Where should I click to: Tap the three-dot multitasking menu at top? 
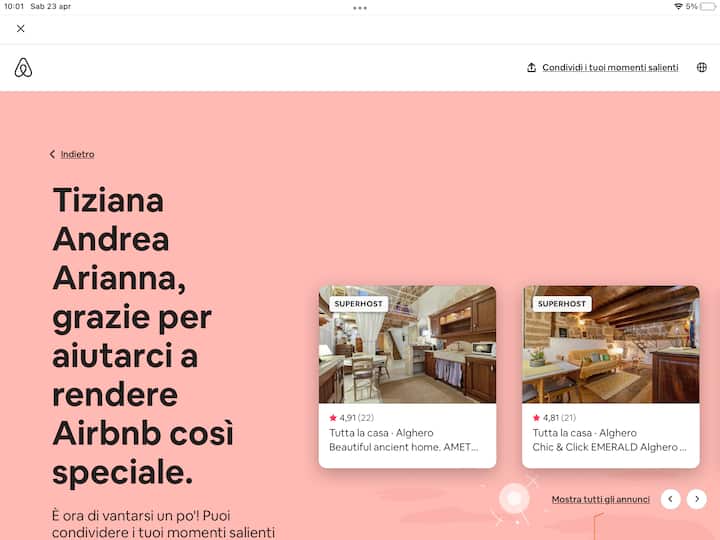click(x=360, y=7)
